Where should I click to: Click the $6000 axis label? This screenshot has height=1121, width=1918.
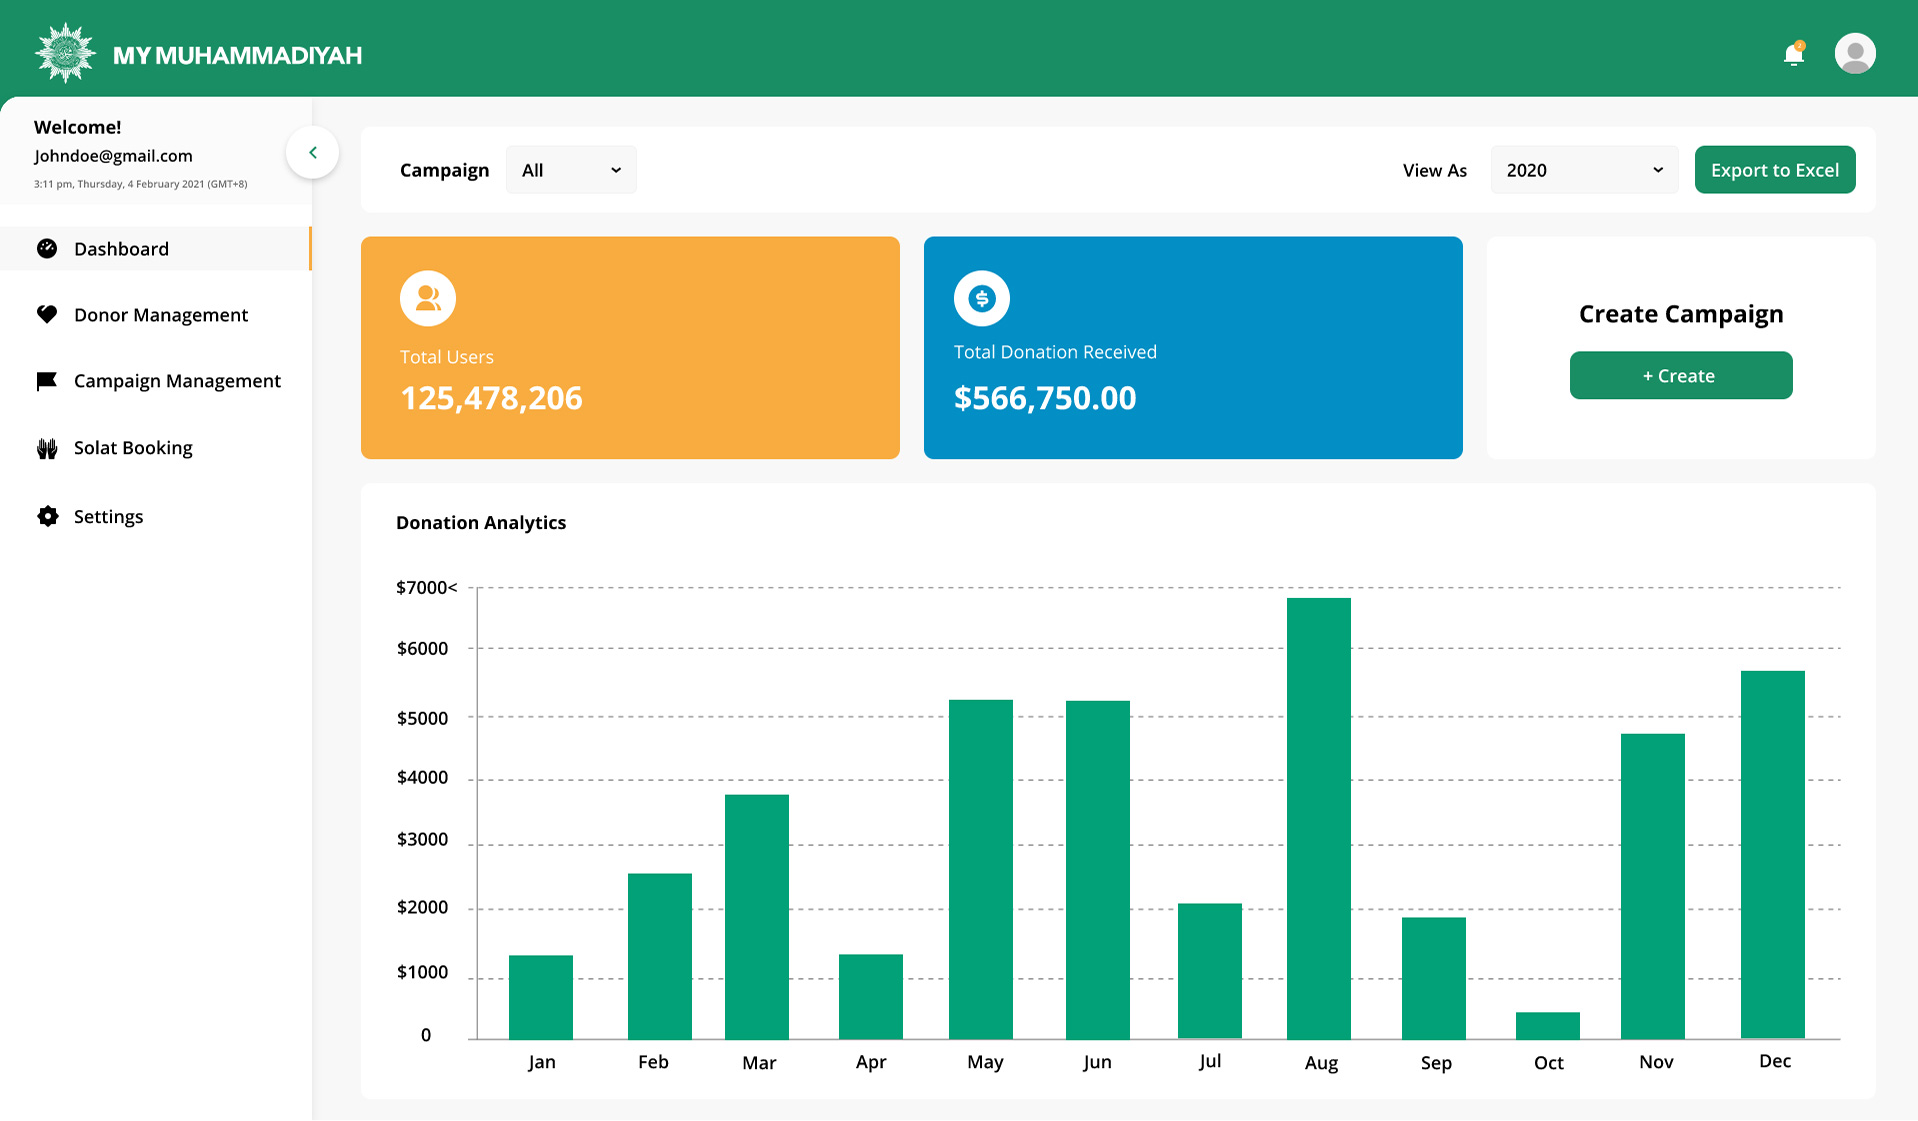422,648
